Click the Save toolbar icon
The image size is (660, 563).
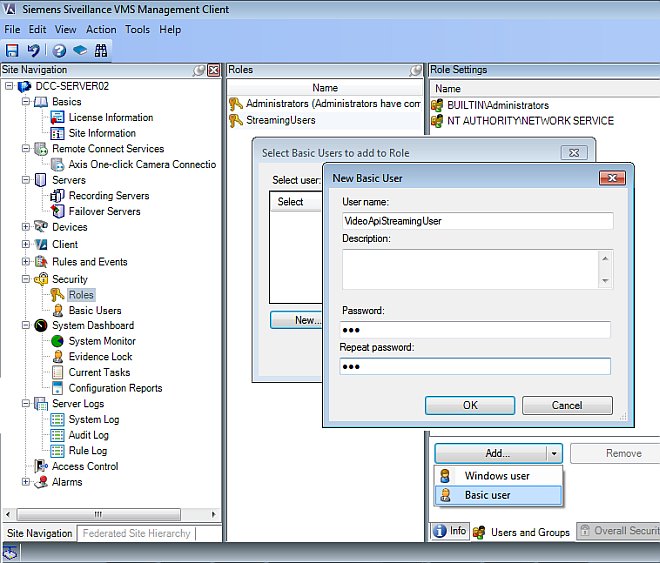tap(12, 50)
